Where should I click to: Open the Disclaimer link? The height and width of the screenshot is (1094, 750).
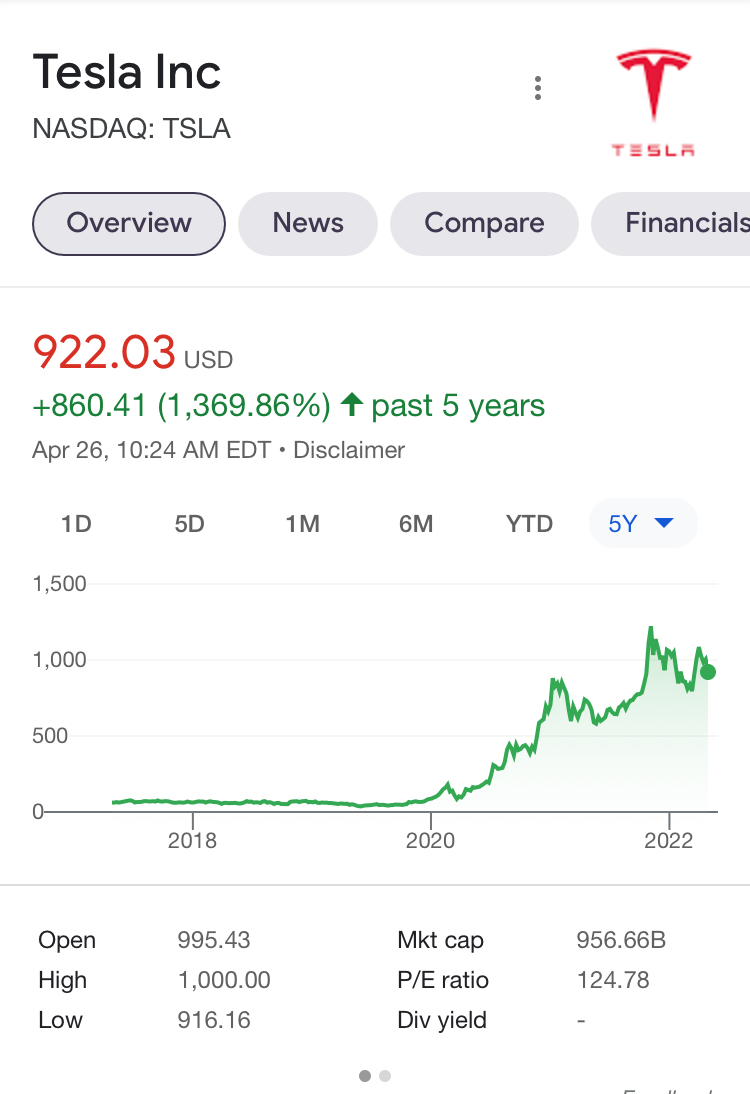349,450
